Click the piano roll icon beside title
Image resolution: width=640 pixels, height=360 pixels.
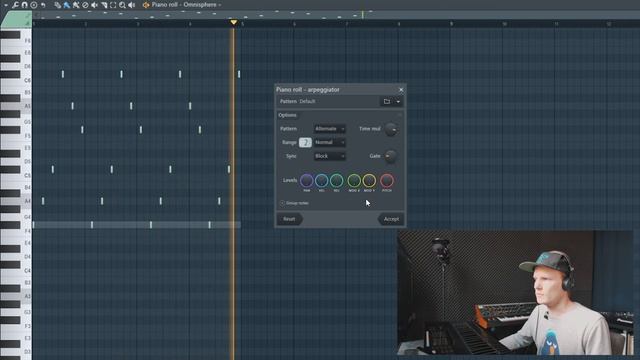pos(146,5)
